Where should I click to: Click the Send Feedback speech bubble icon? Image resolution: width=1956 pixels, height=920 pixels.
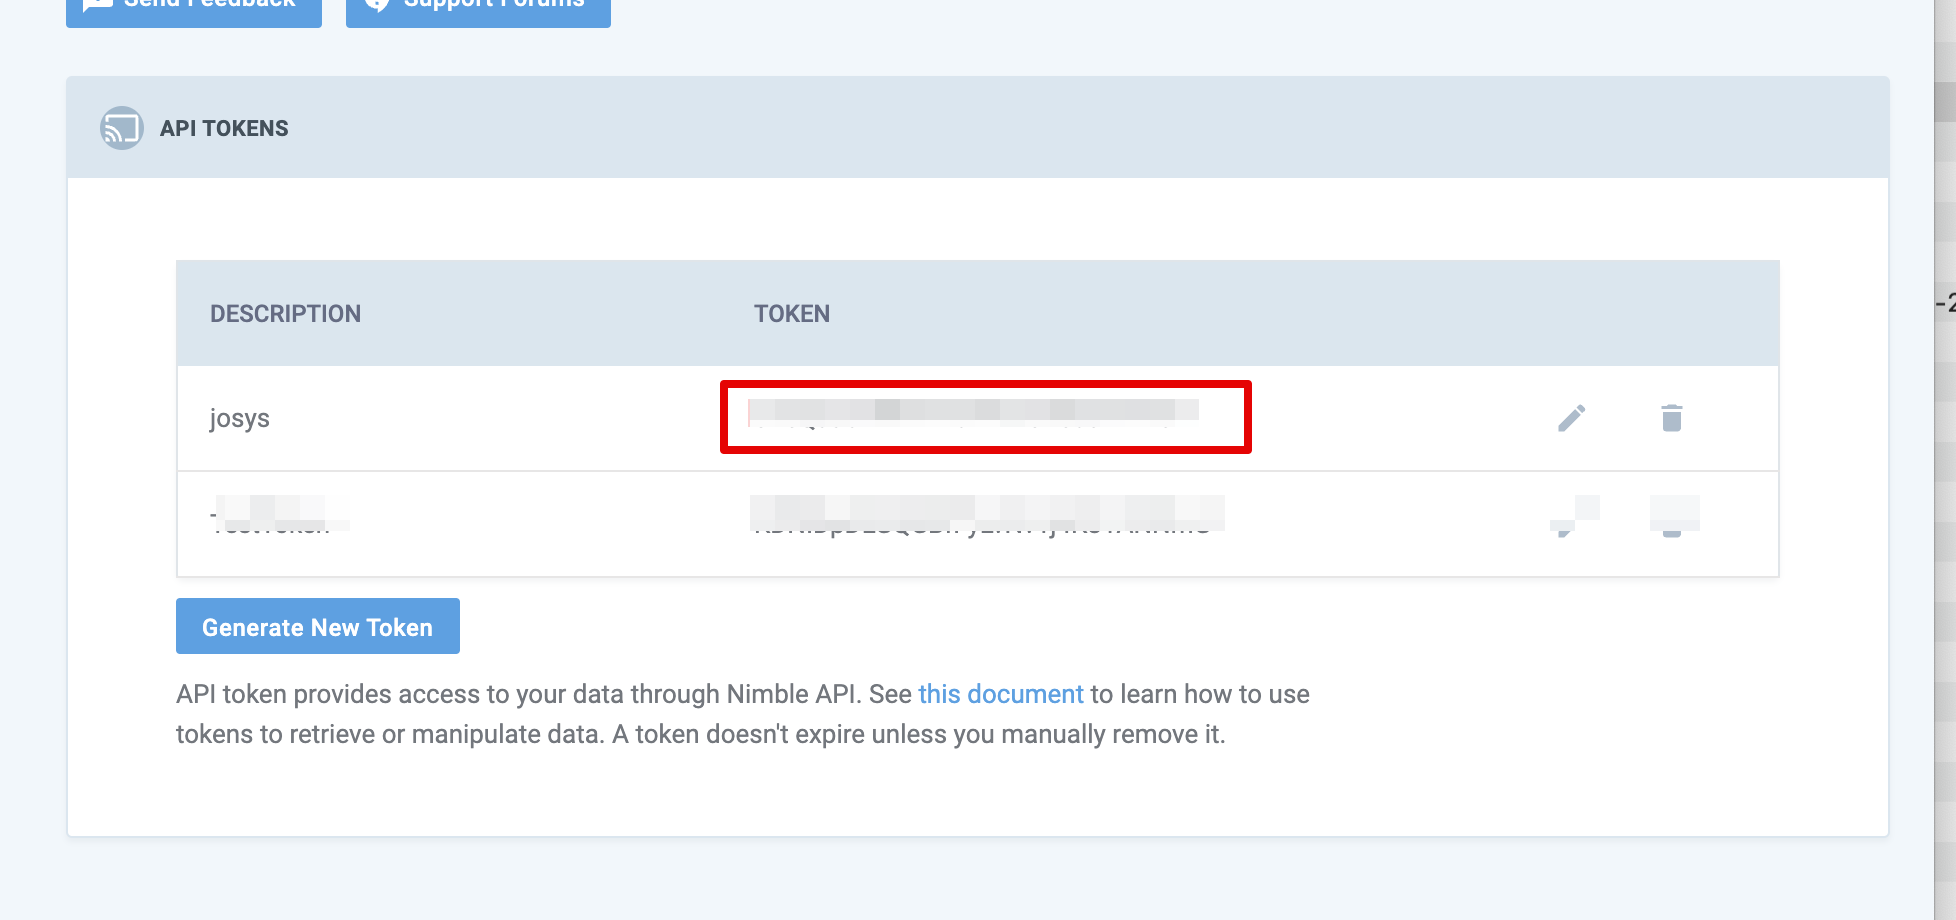click(97, 5)
